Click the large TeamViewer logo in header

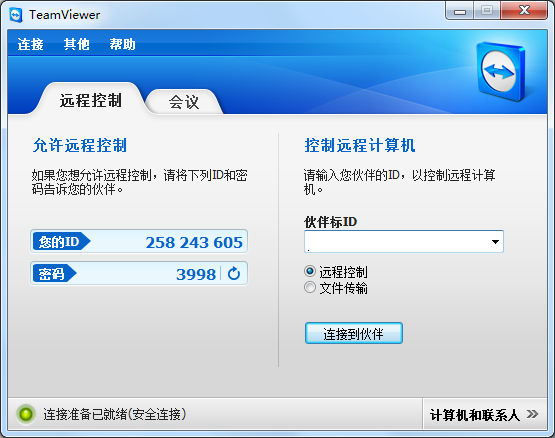[501, 71]
